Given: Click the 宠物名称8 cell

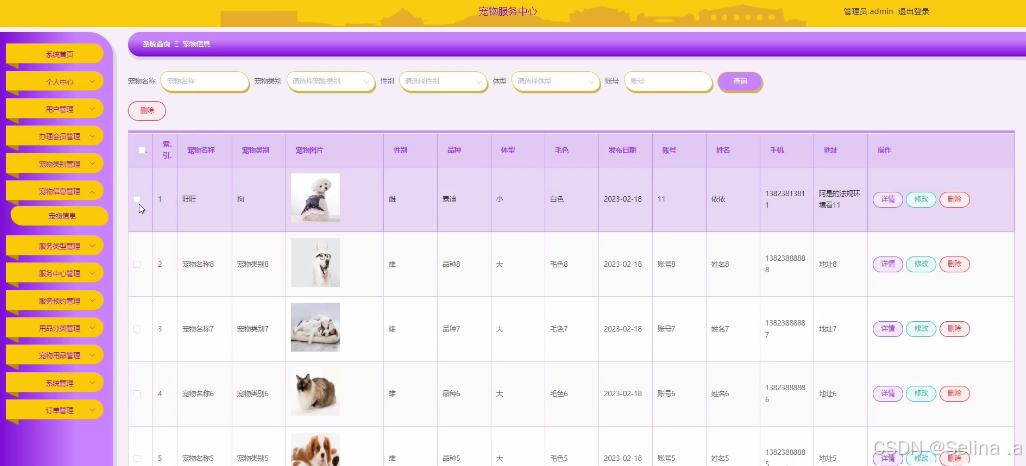Looking at the screenshot, I should pos(198,264).
